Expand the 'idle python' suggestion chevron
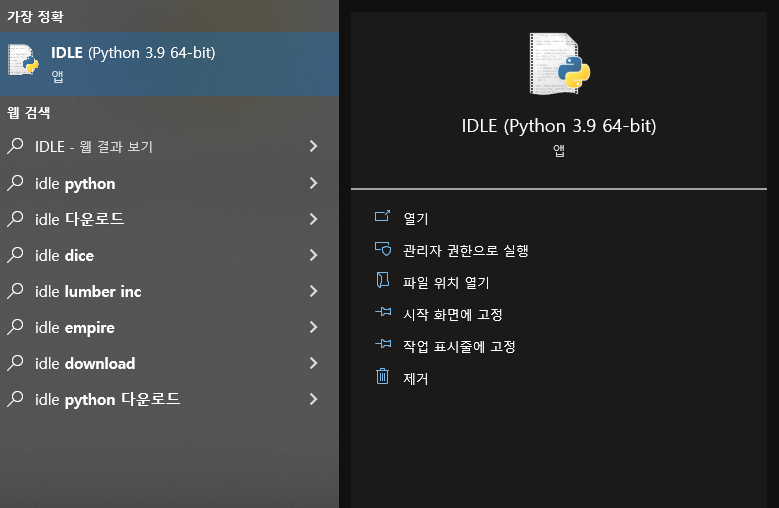Screen dimensions: 779x508 pyautogui.click(x=313, y=183)
